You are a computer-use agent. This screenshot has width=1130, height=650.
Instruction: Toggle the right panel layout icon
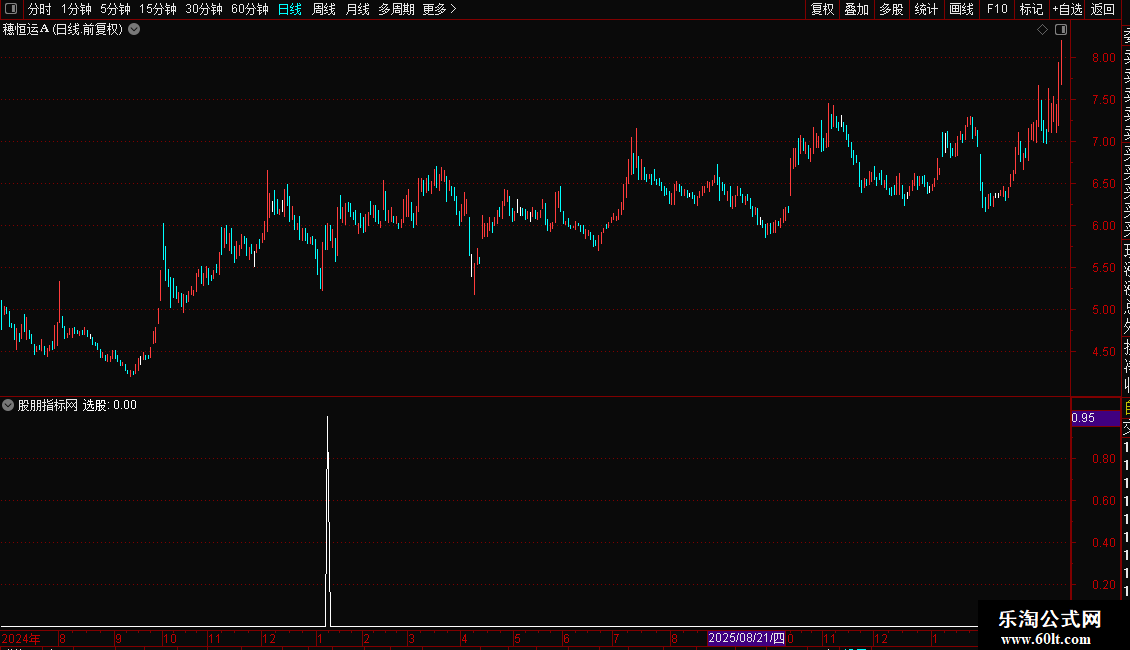[1061, 30]
